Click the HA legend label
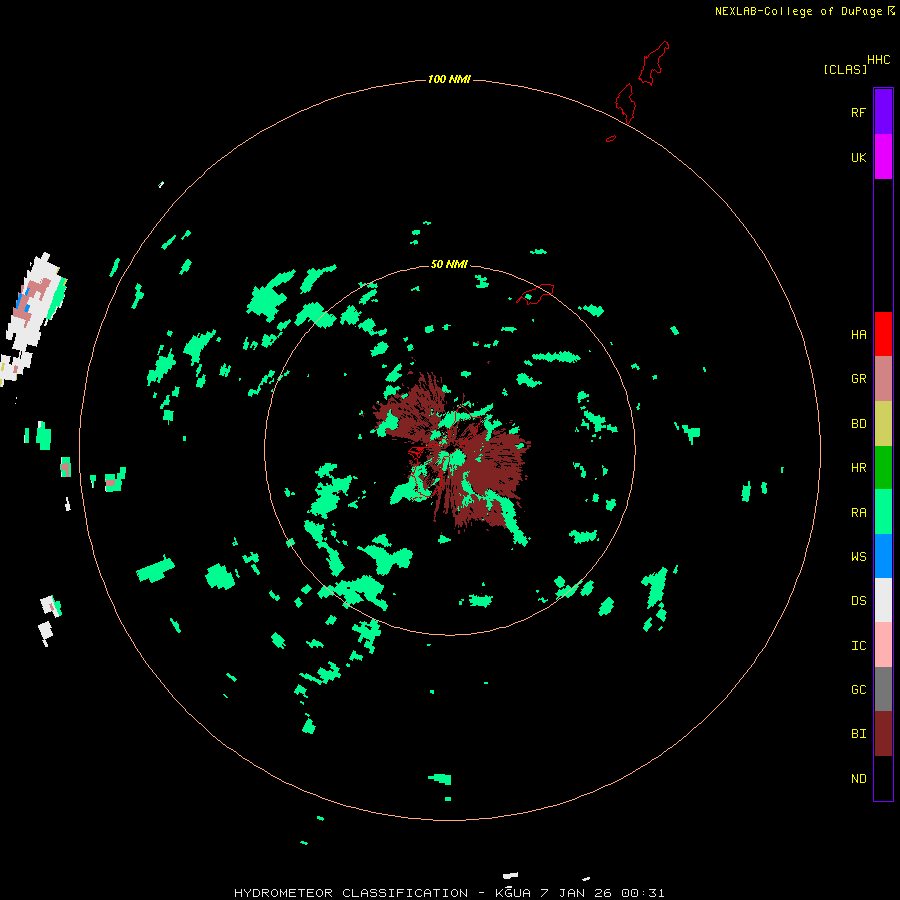The width and height of the screenshot is (900, 900). click(858, 334)
